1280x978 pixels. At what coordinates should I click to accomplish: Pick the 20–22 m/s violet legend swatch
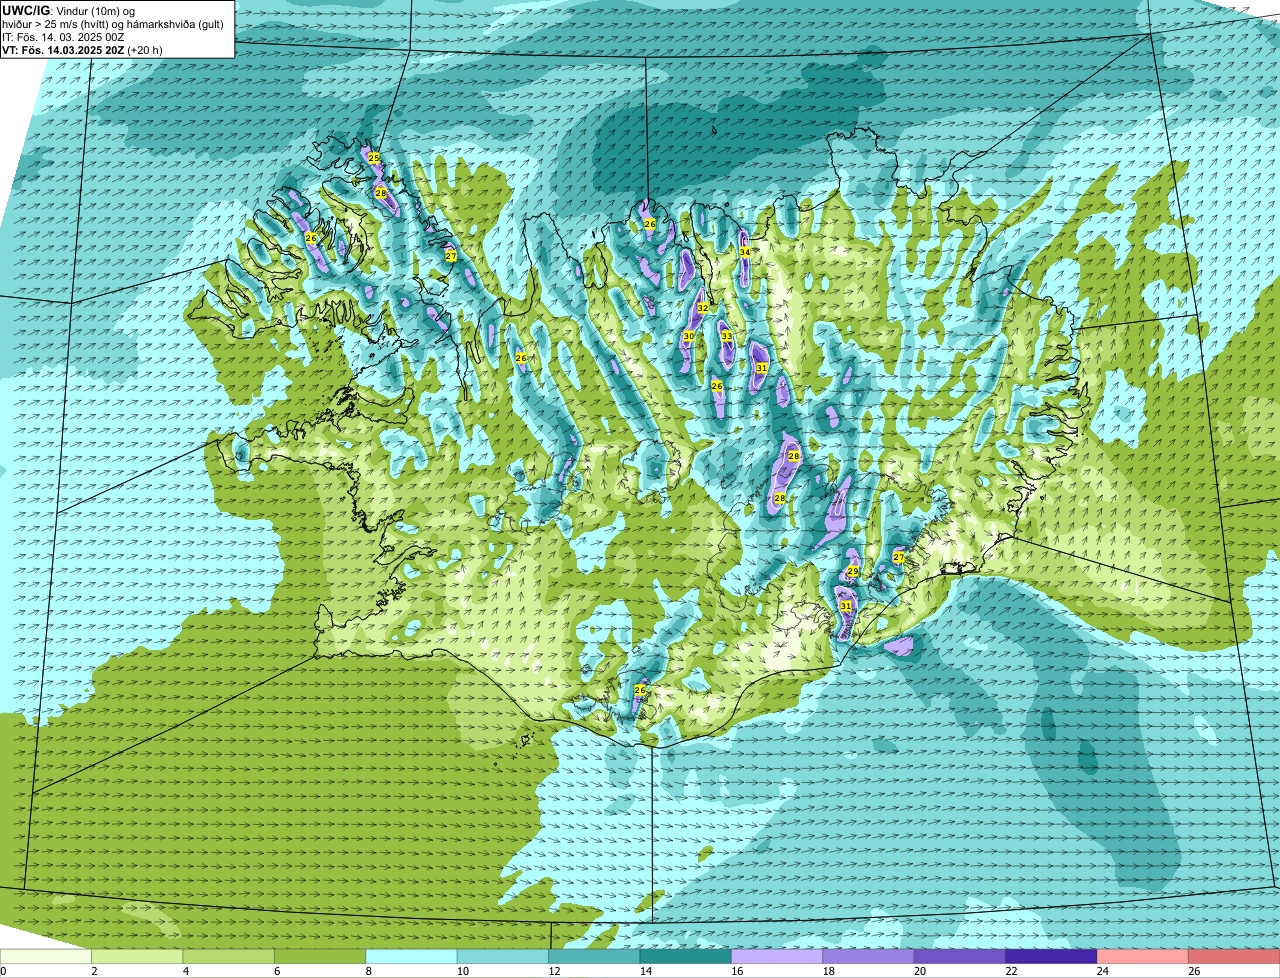(x=960, y=956)
